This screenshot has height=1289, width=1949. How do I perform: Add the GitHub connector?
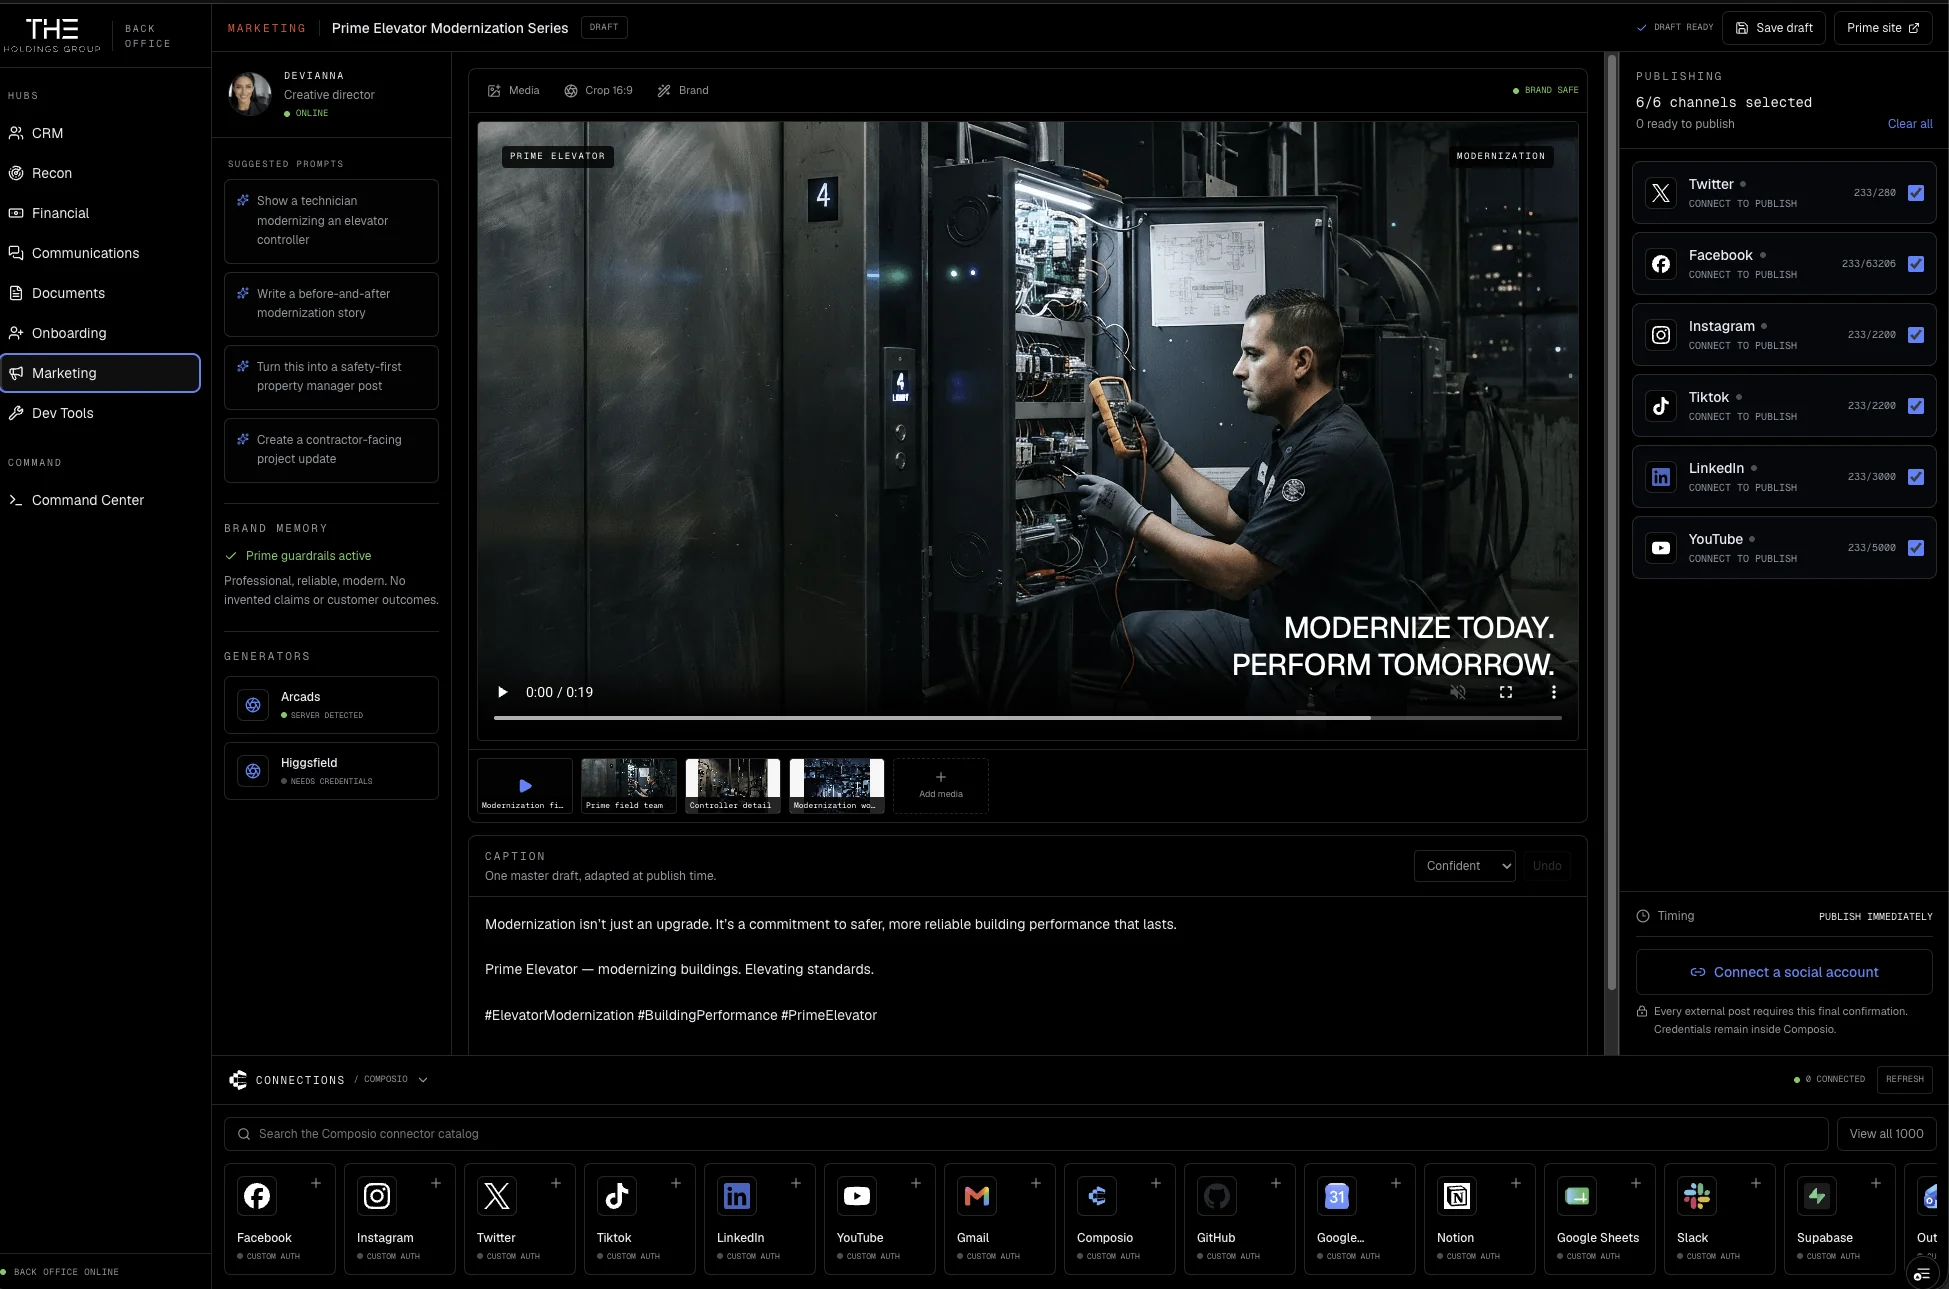tap(1276, 1183)
